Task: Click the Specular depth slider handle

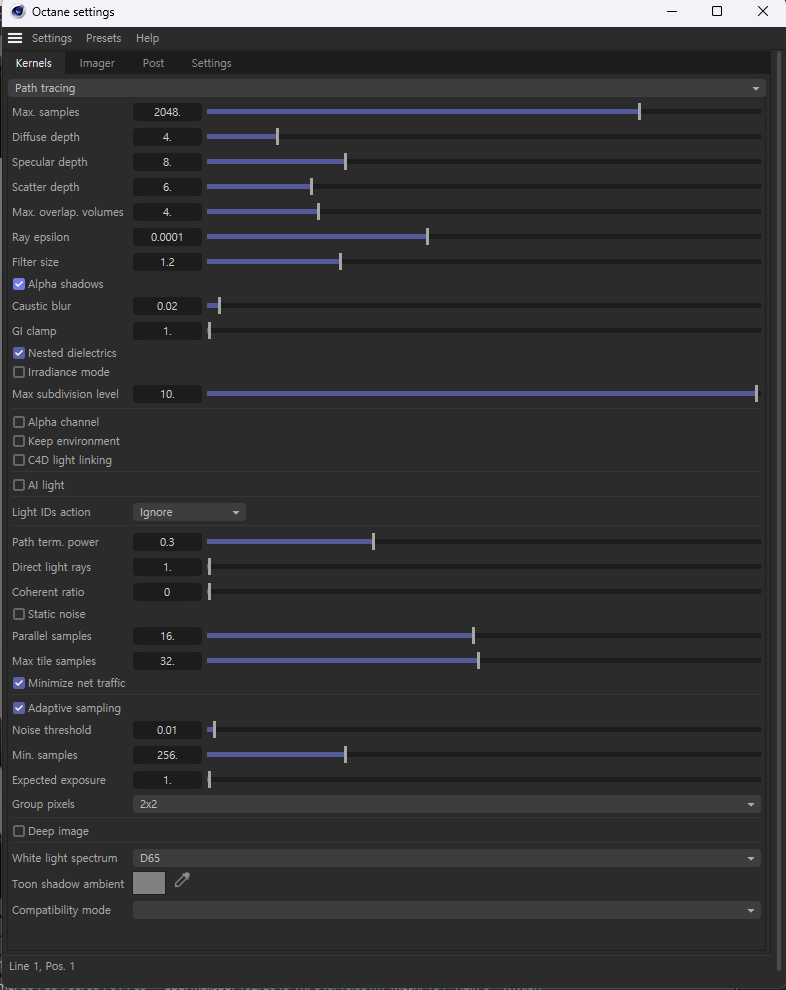Action: coord(345,162)
